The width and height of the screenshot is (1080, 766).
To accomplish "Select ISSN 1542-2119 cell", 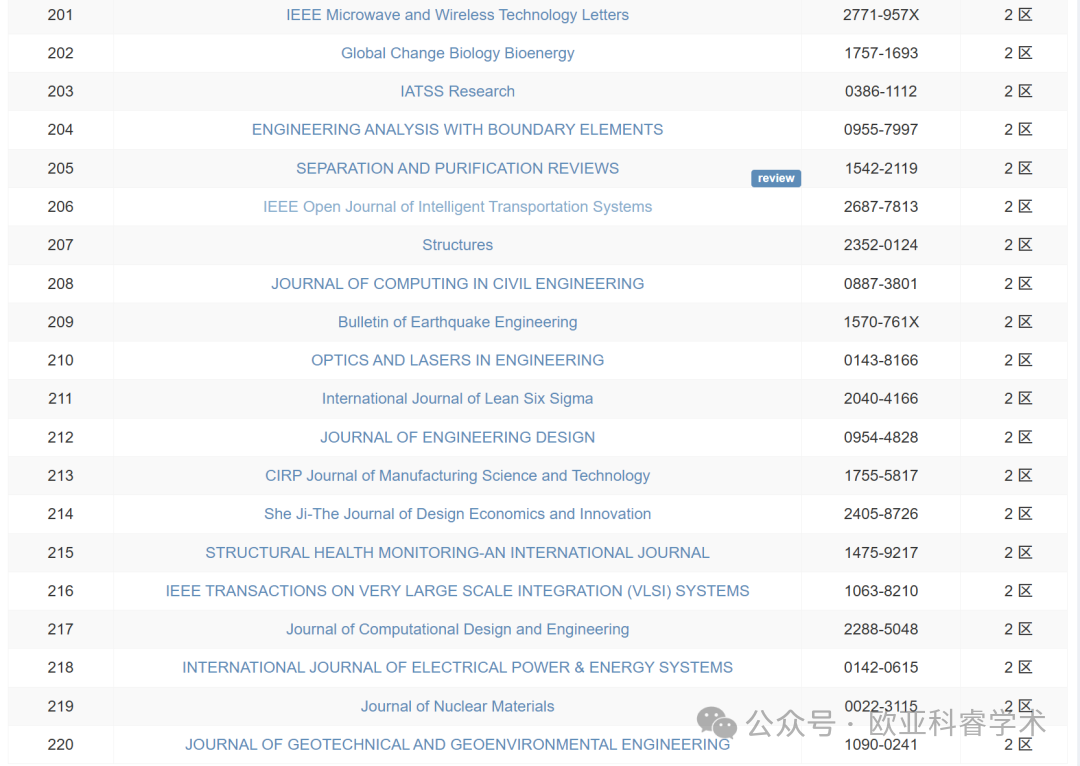I will (x=881, y=168).
